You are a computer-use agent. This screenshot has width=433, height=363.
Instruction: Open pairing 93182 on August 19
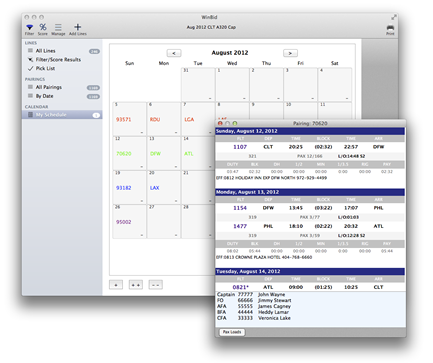point(123,188)
